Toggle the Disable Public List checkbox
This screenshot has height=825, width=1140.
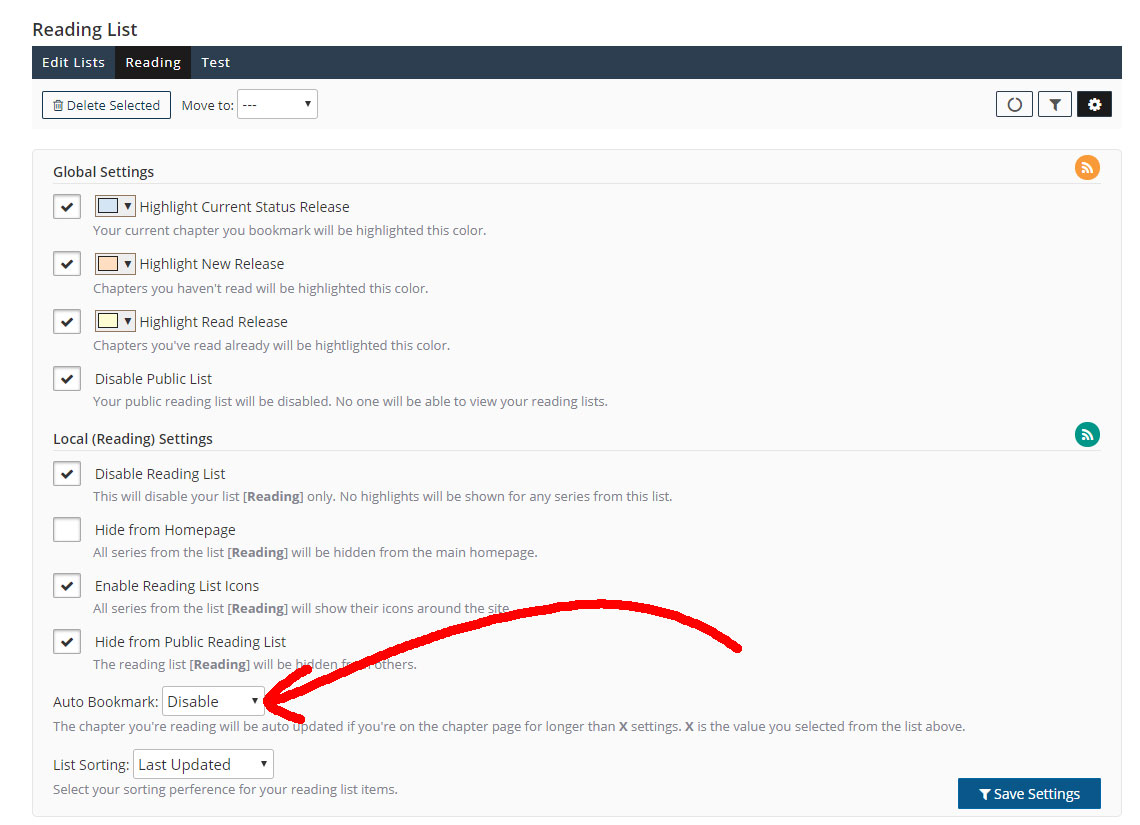click(67, 379)
